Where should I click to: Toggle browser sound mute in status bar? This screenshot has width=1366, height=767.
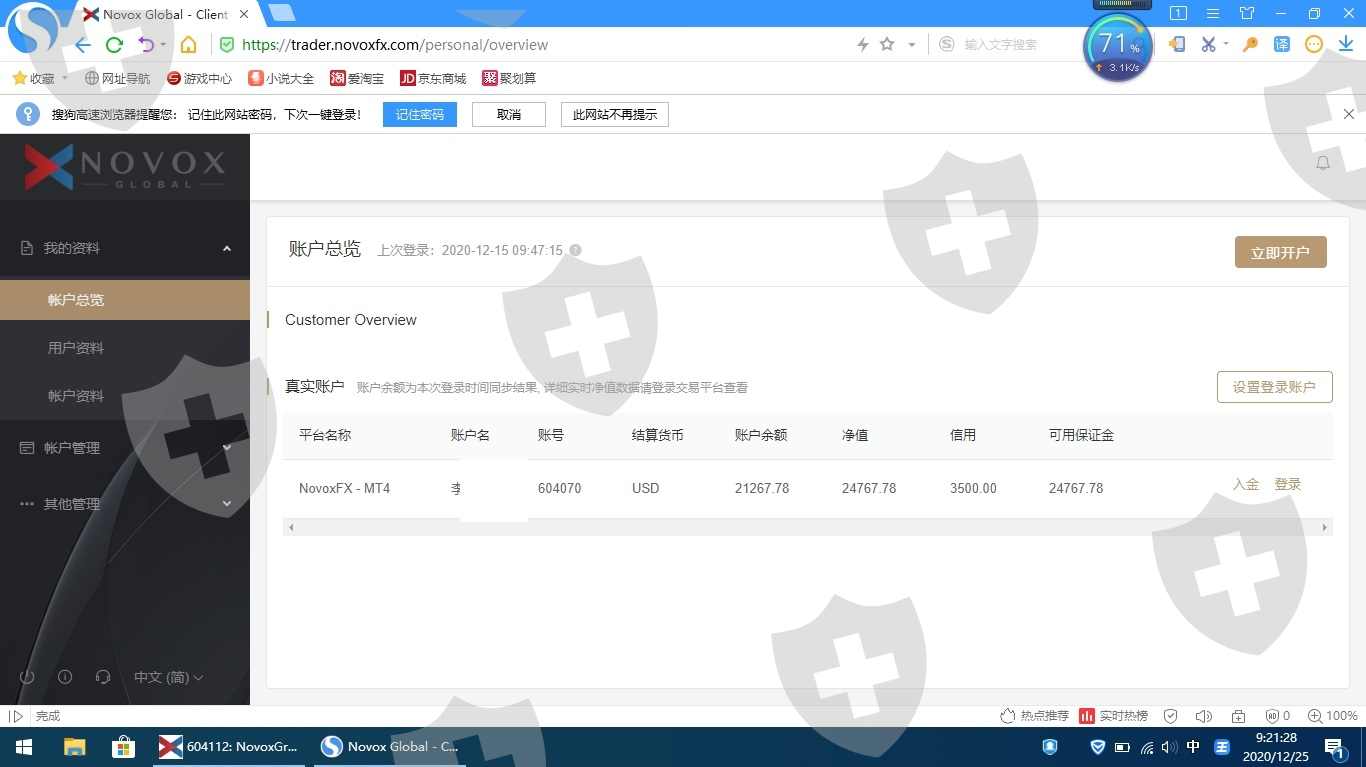click(x=1204, y=716)
